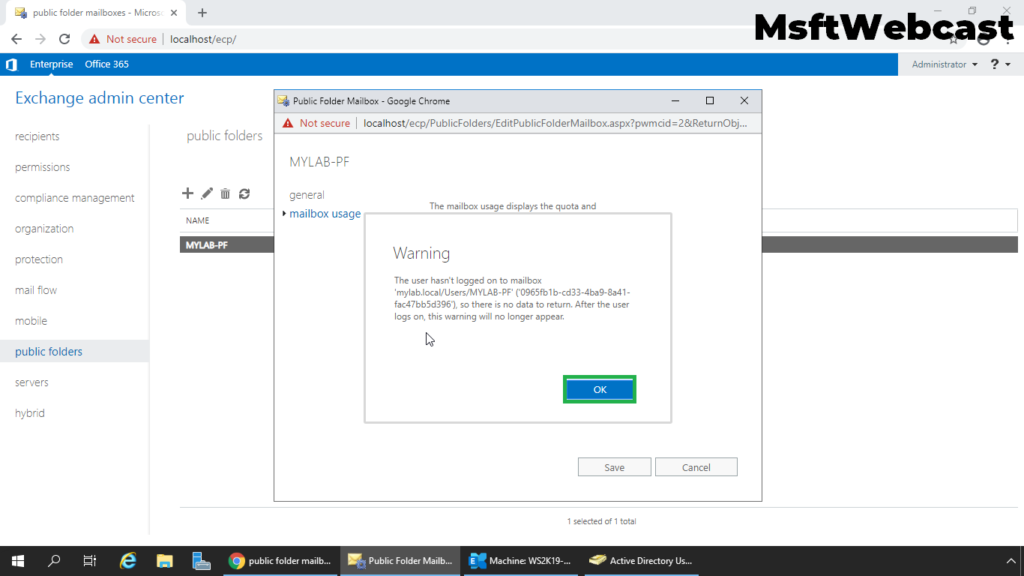
Task: Switch to Machine: WS2K19 taskbar item
Action: 520,560
